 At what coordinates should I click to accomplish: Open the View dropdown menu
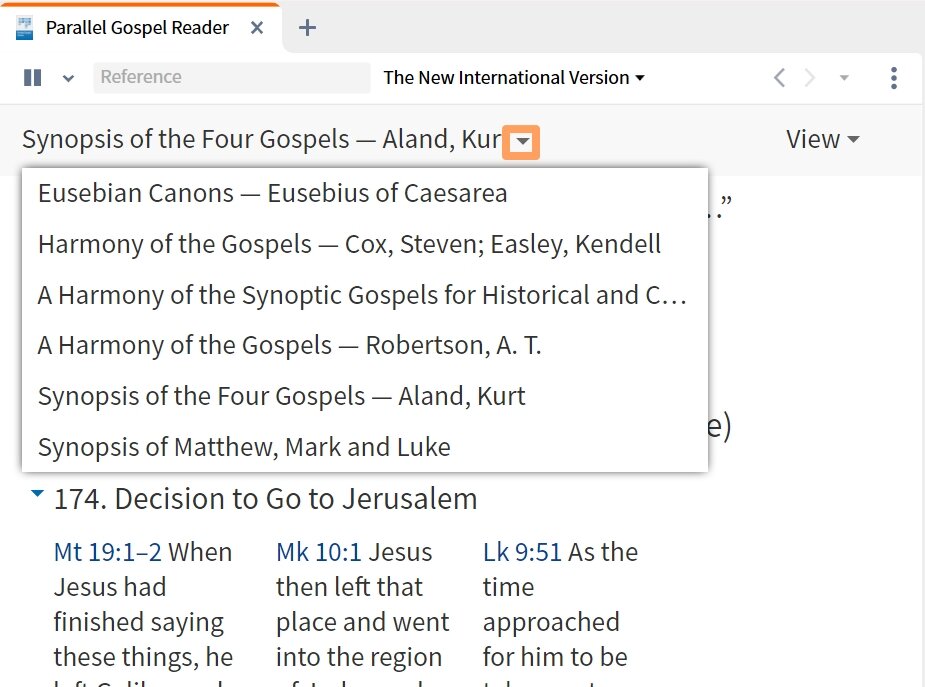click(822, 140)
